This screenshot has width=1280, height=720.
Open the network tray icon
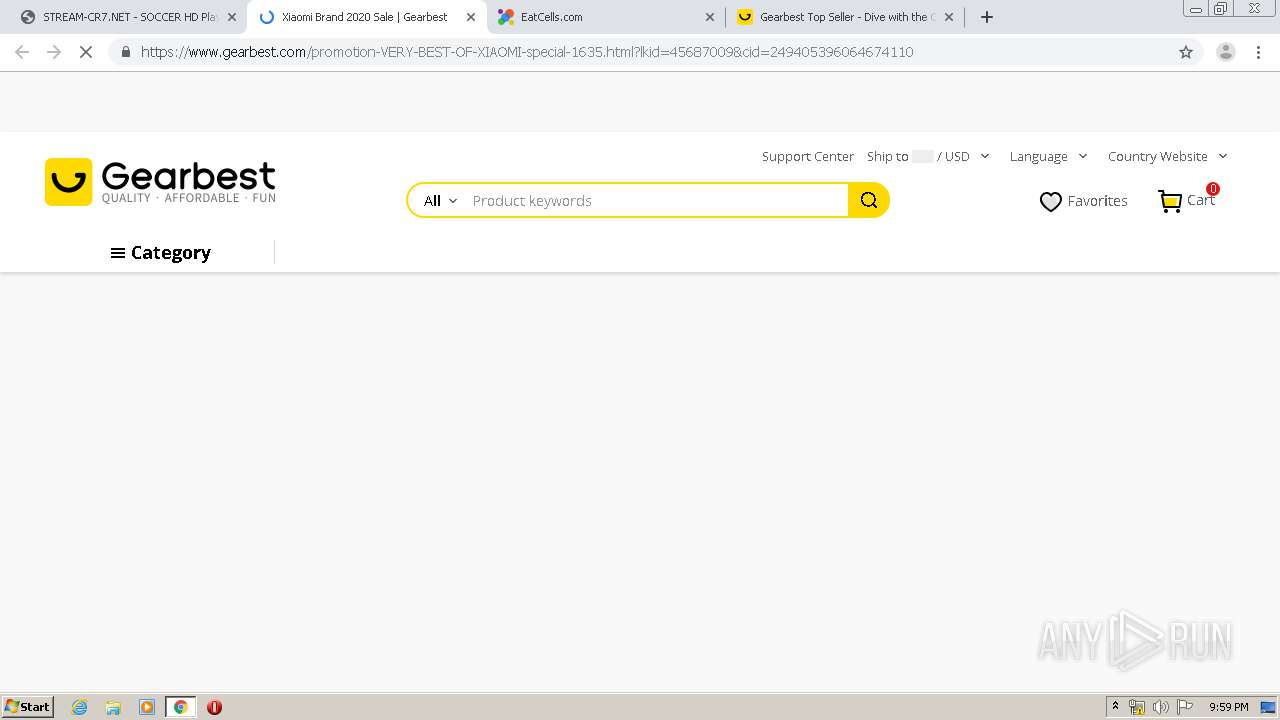click(1137, 707)
